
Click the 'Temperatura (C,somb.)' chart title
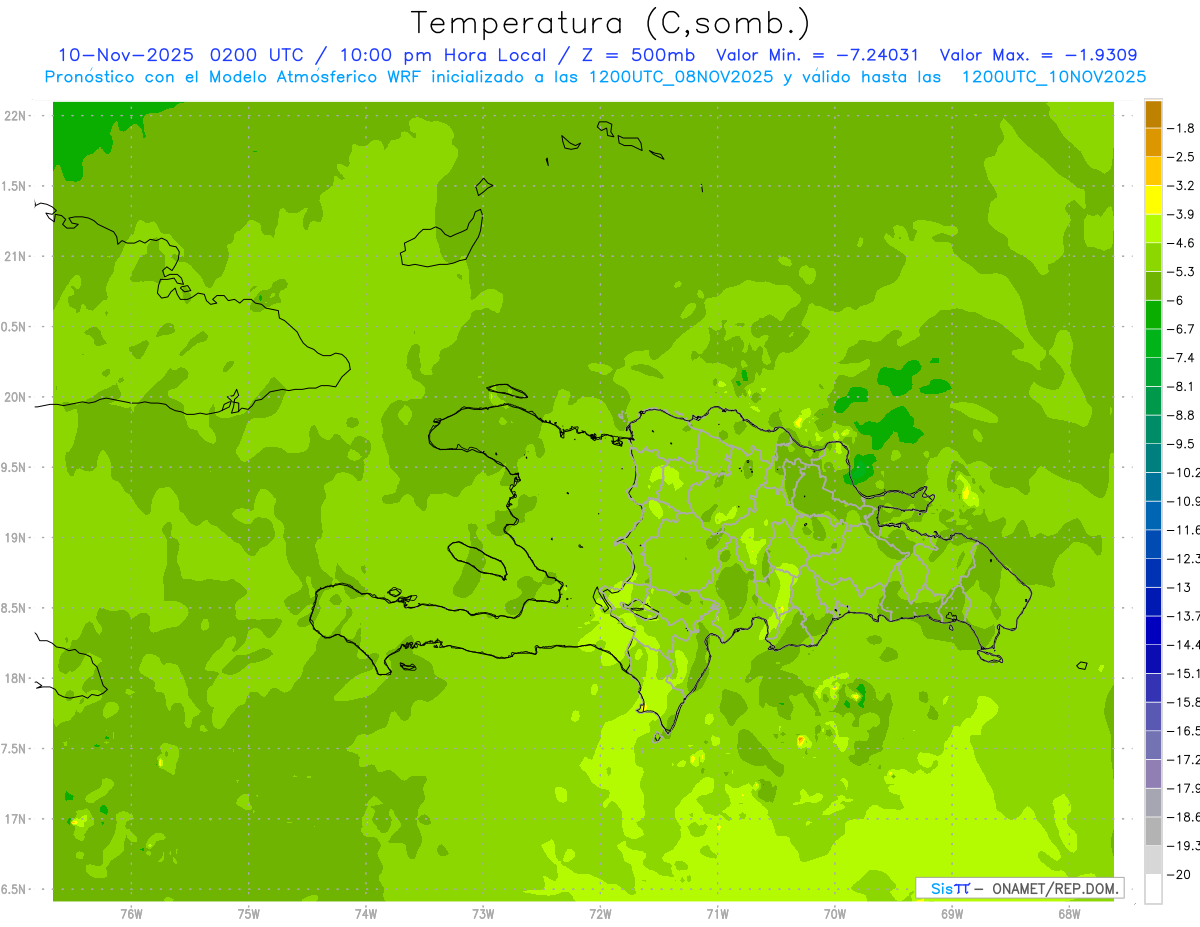click(611, 24)
